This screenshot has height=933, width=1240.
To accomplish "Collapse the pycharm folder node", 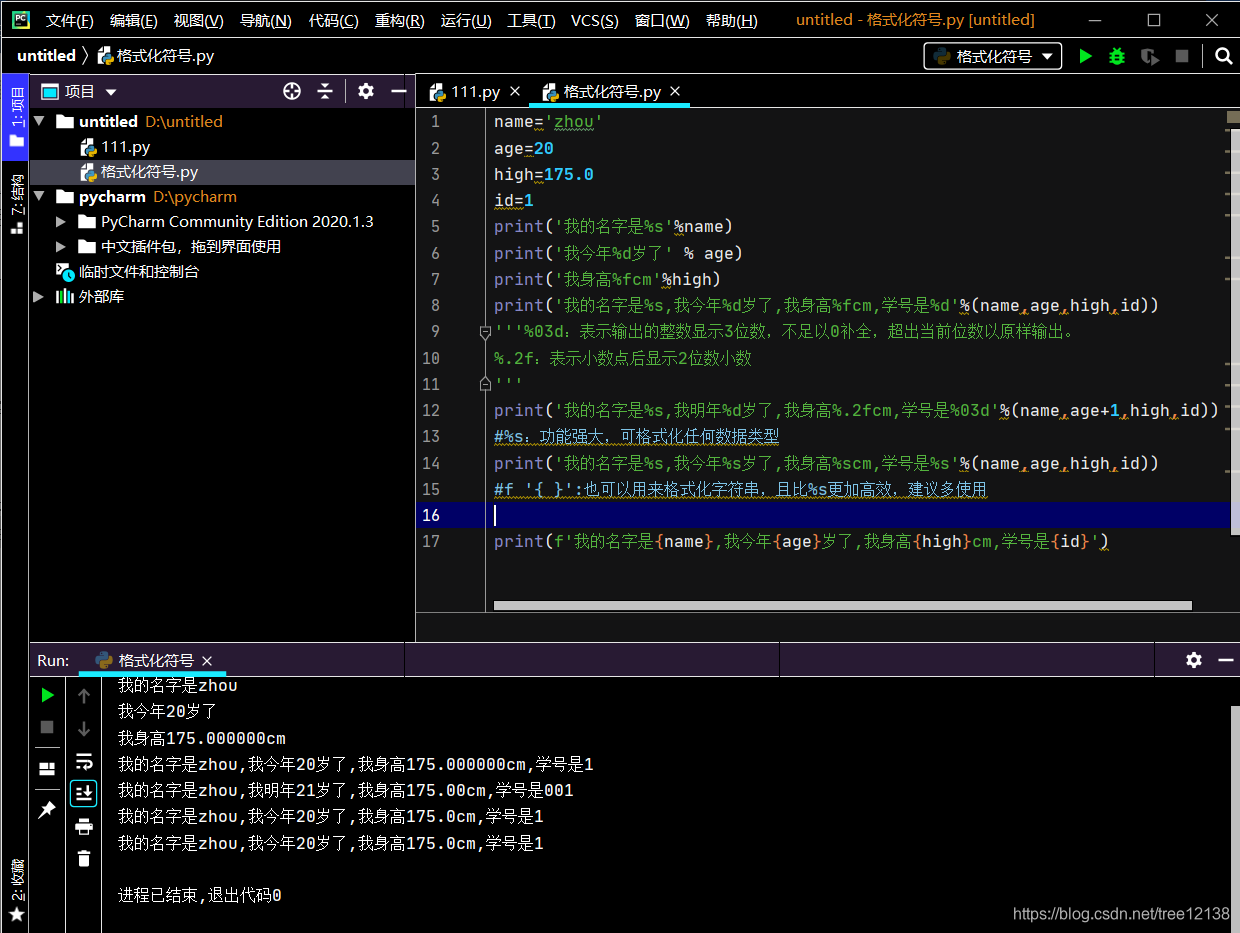I will coord(40,196).
